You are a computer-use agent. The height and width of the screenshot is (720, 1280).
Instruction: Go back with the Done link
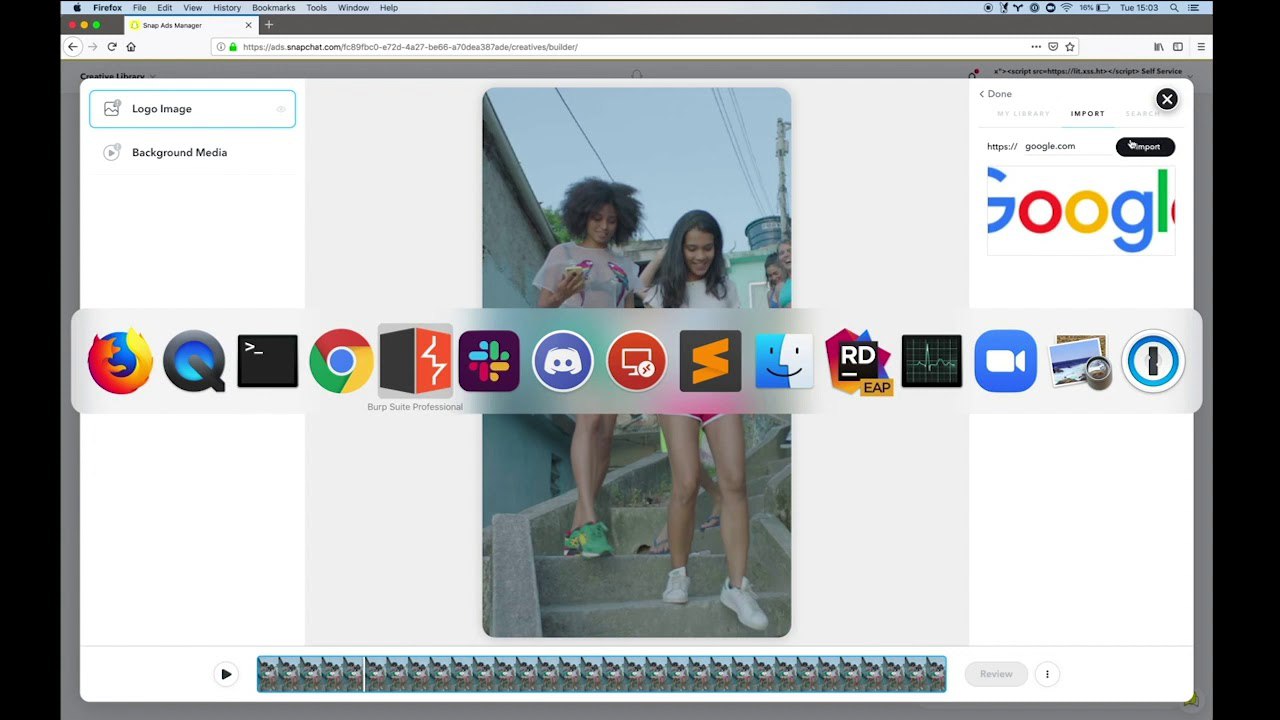(x=995, y=94)
